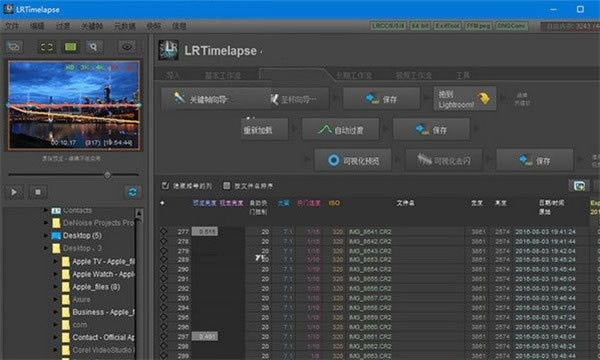This screenshot has height=360, width=600.
Task: Click the folder tree scrollbar up arrow
Action: (139, 213)
